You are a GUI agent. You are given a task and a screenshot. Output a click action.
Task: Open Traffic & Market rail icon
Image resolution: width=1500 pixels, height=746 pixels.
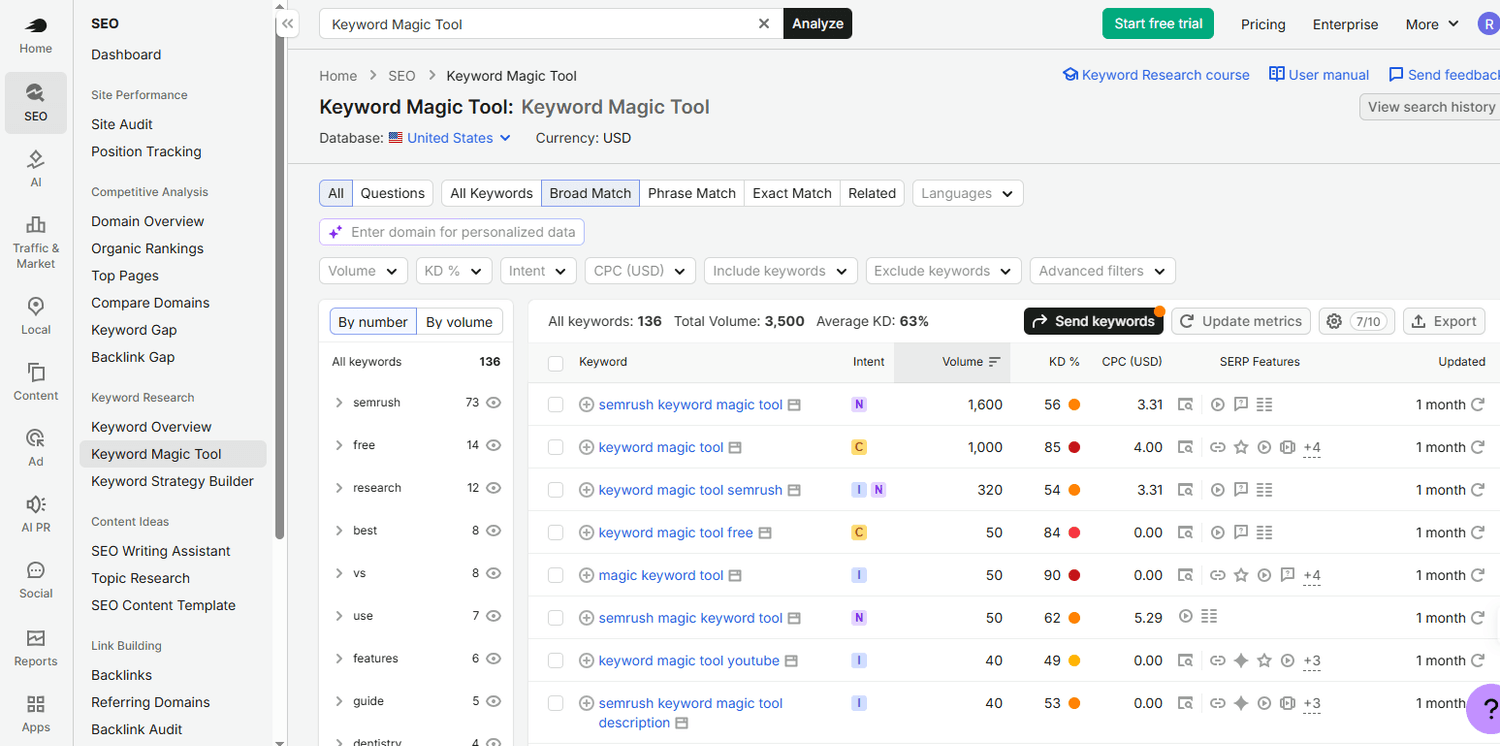point(35,242)
